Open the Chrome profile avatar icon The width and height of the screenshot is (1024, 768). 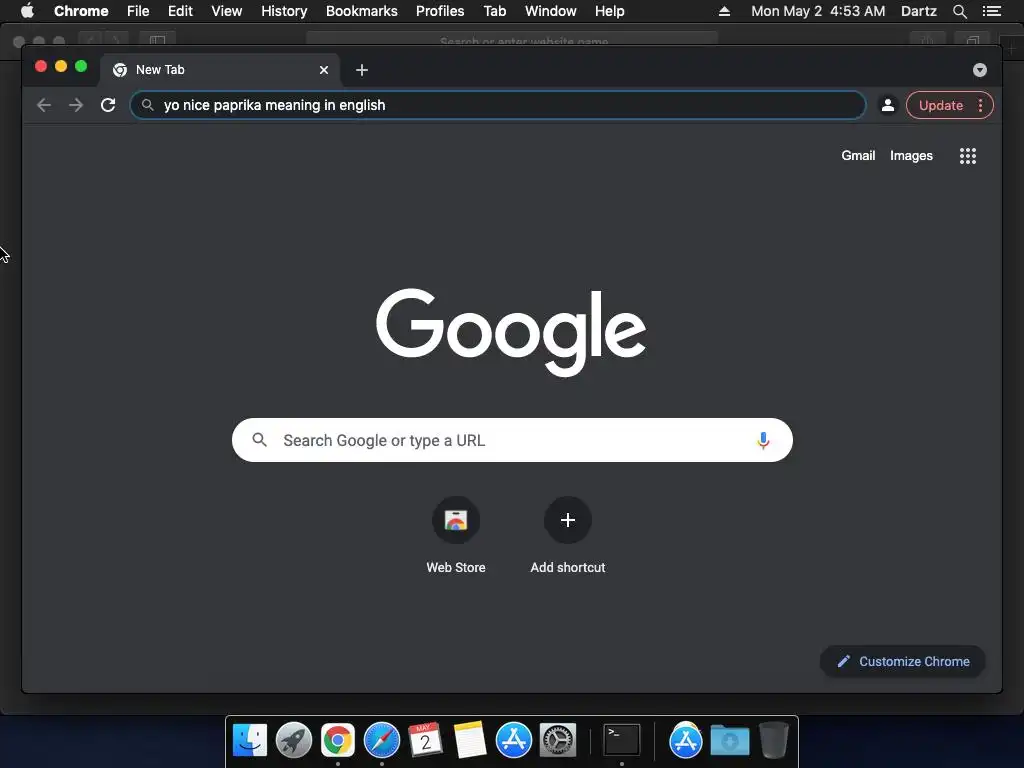coord(888,105)
